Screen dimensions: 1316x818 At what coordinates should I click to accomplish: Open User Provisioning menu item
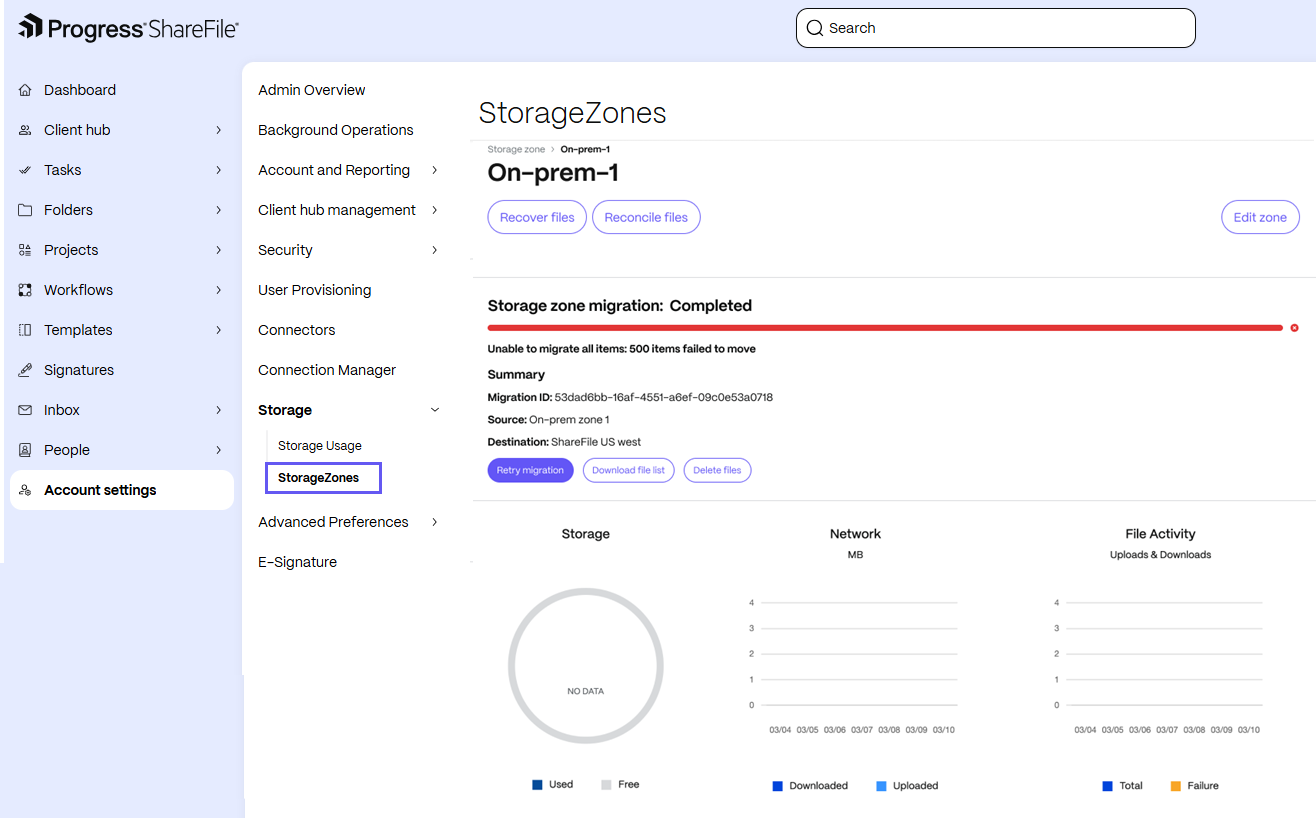pos(315,290)
